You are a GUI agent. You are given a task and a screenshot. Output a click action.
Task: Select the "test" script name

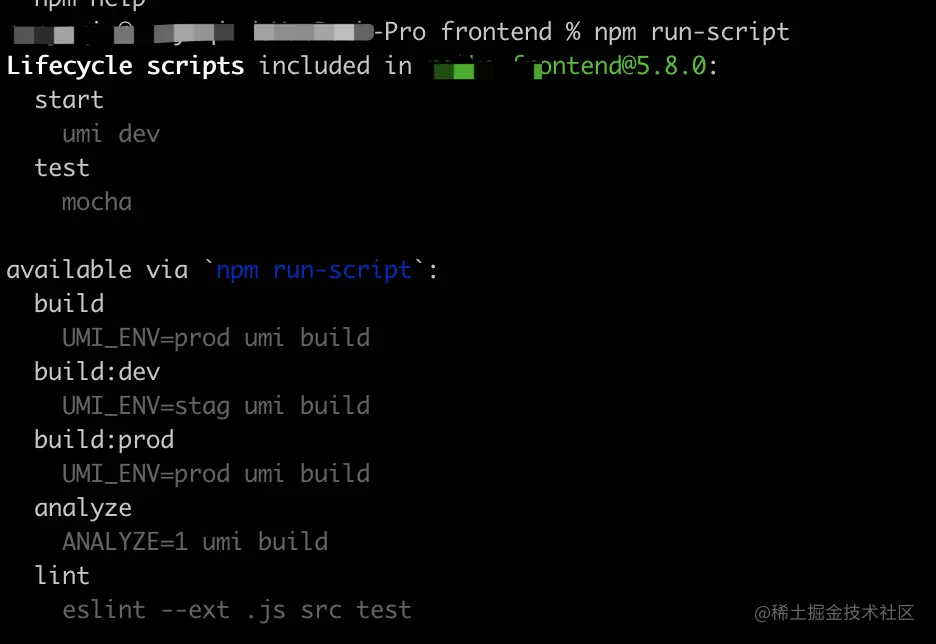pos(62,168)
